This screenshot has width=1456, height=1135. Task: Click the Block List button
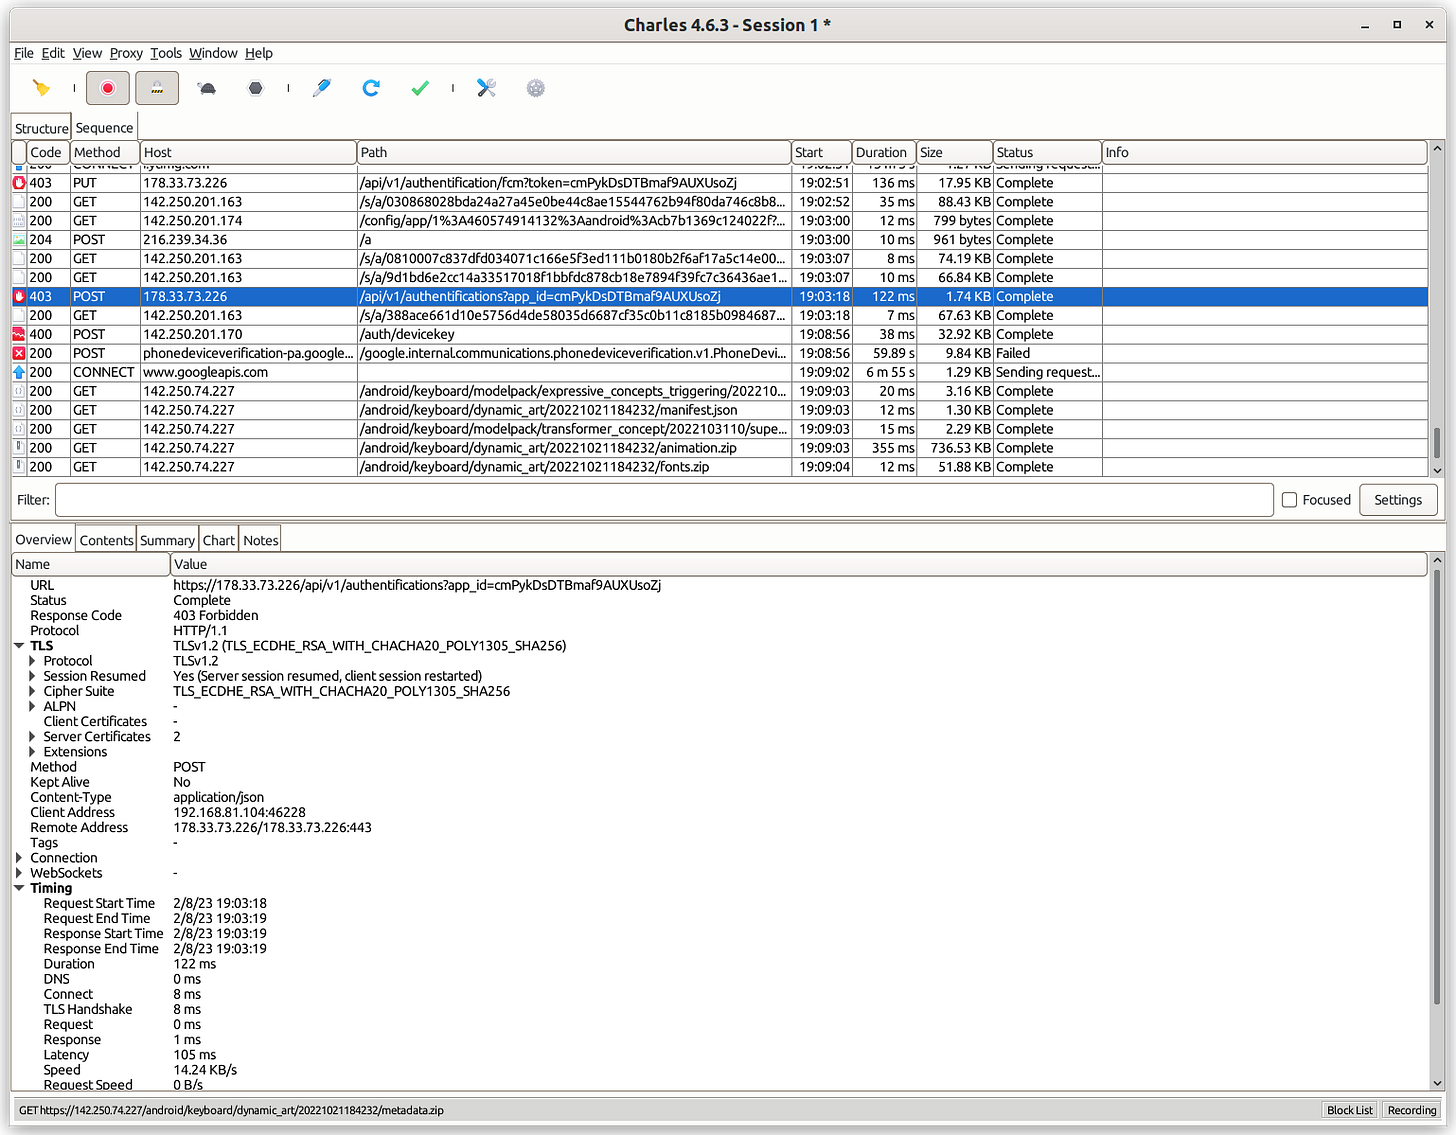click(1349, 1109)
